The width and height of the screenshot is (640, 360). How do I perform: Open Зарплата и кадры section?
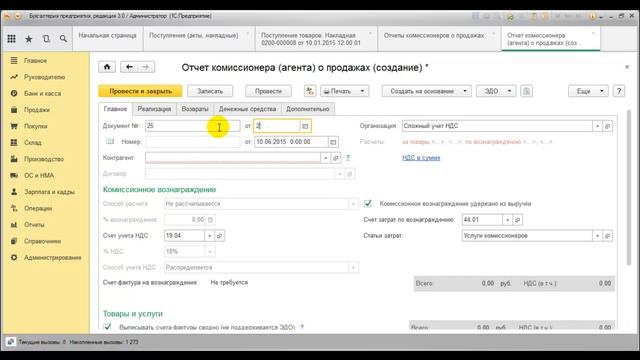[49, 192]
